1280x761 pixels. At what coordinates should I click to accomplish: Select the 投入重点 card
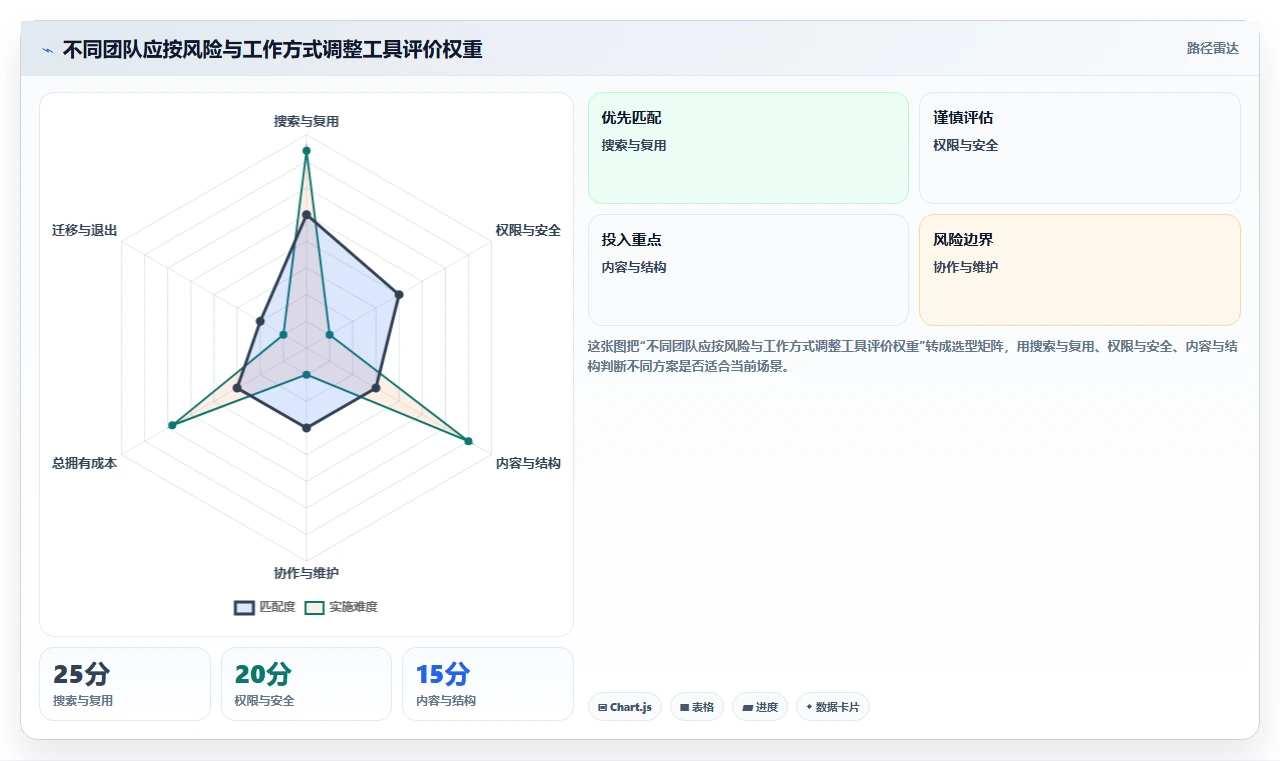pos(748,270)
